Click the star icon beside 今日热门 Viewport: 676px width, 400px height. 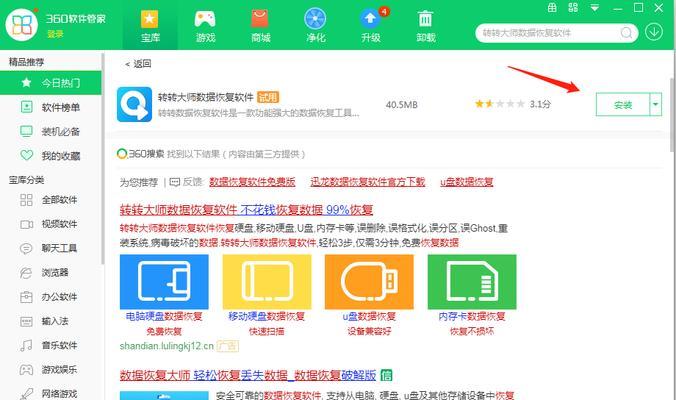click(26, 82)
